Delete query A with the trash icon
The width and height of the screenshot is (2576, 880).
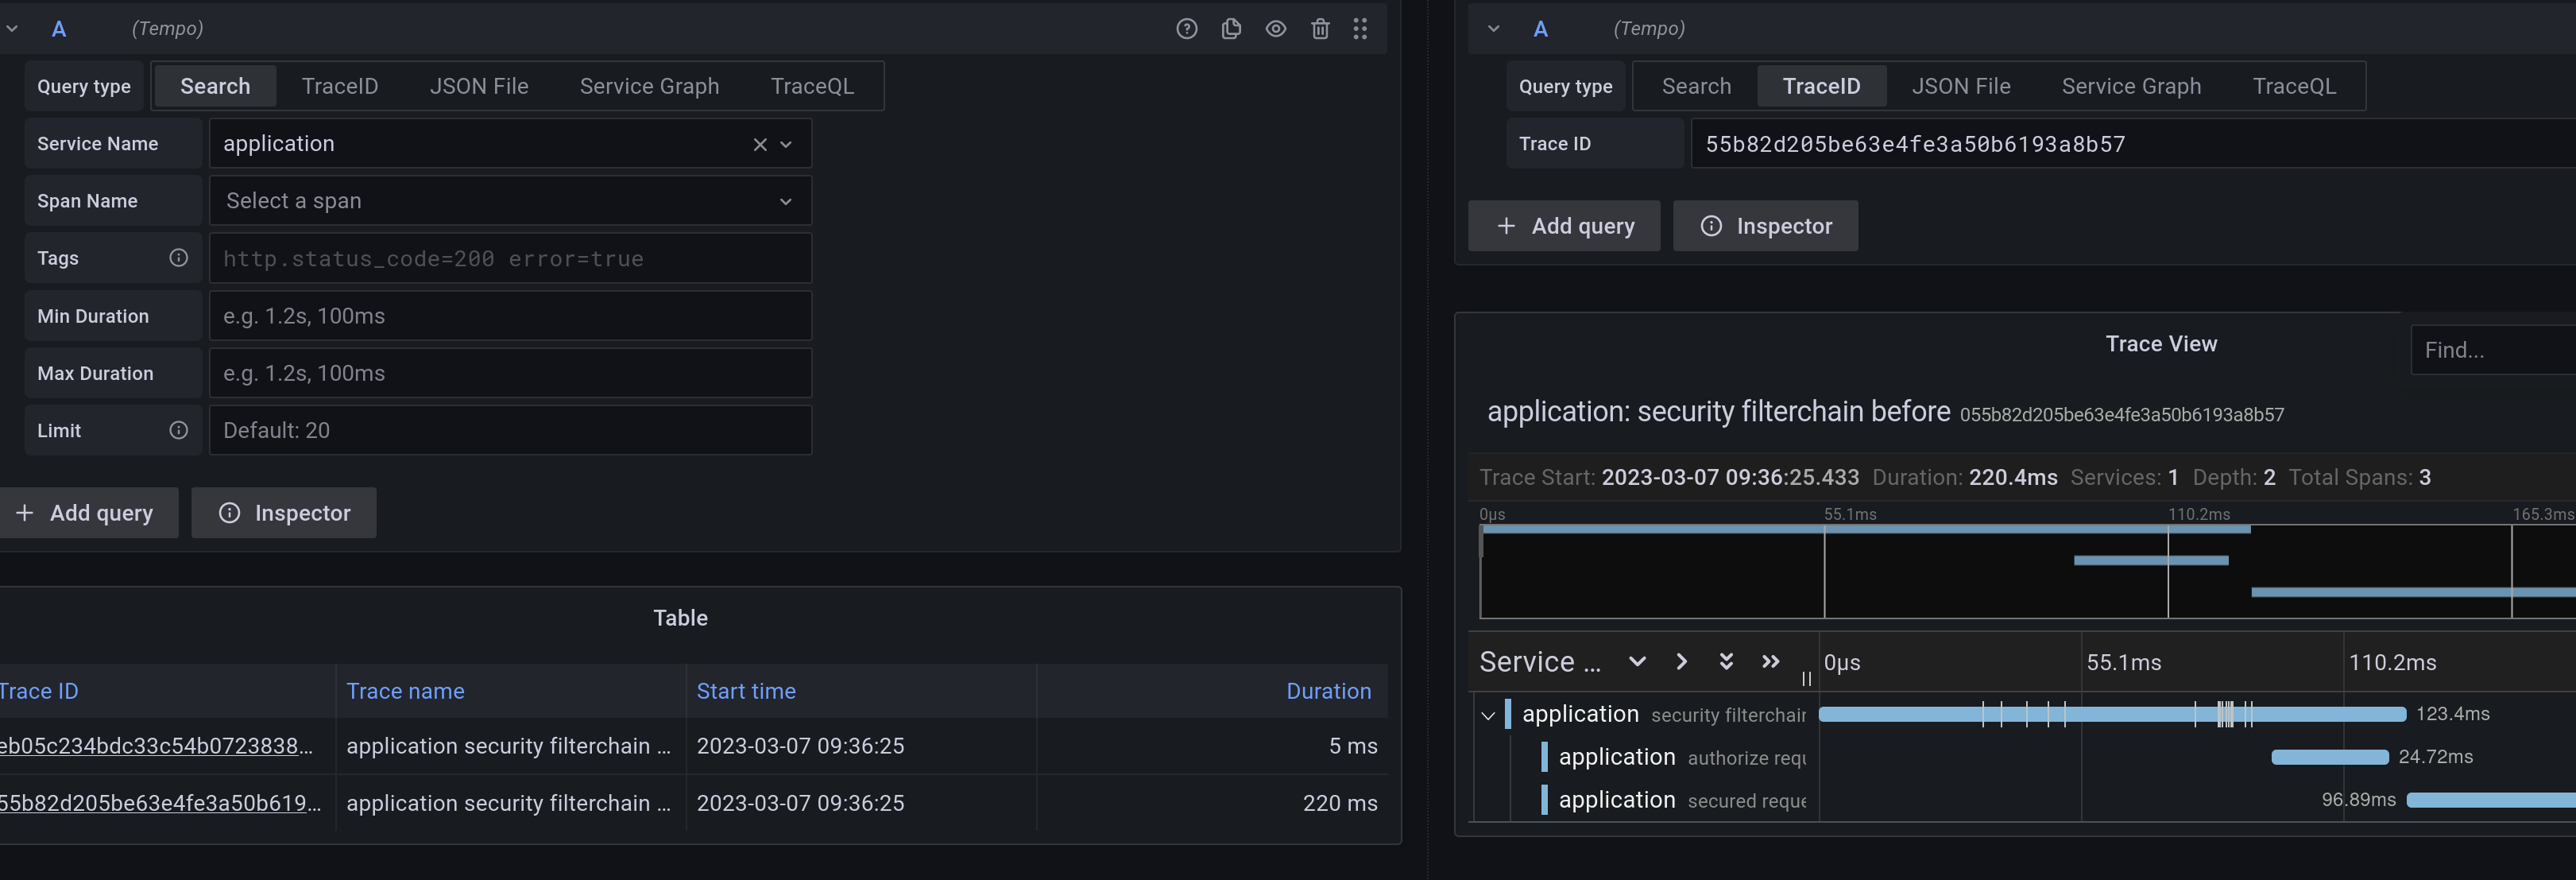pos(1320,29)
